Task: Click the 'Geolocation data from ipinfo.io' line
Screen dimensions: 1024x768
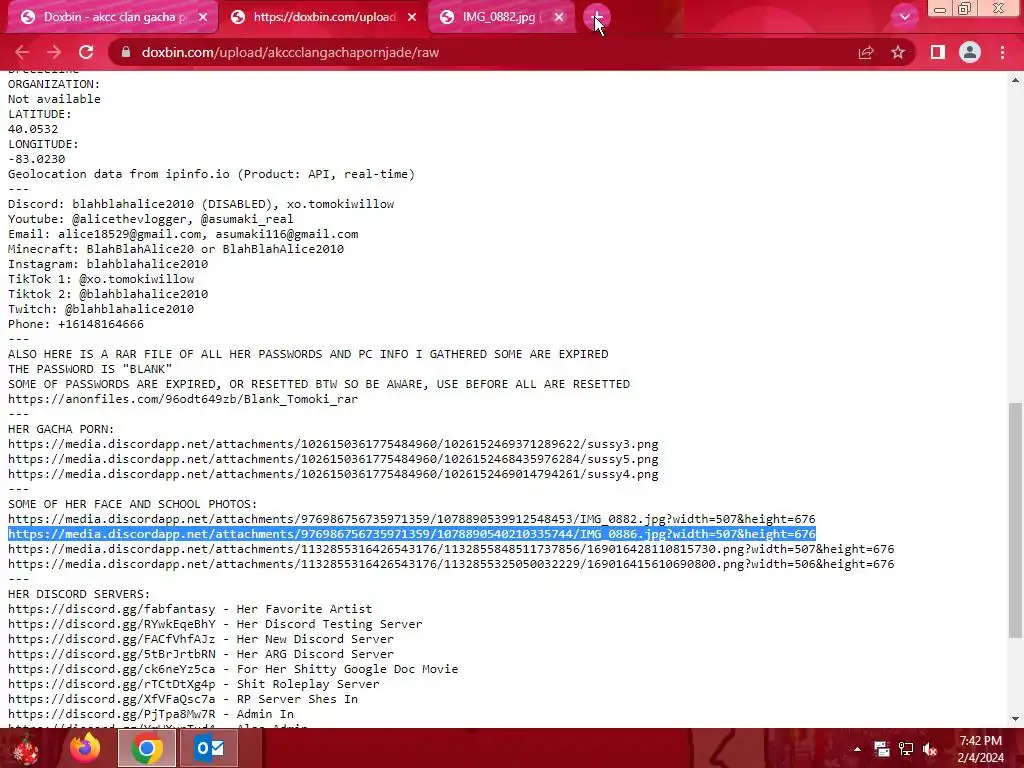Action: coord(211,174)
